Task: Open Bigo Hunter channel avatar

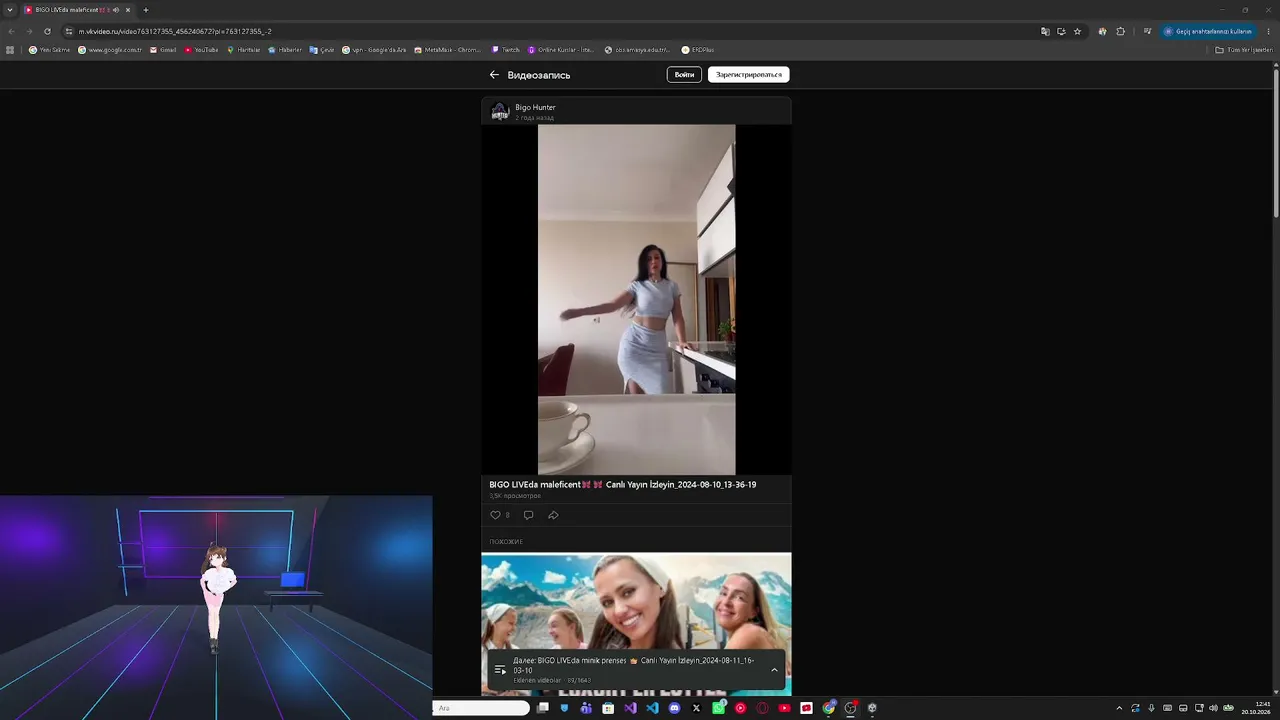Action: point(500,111)
